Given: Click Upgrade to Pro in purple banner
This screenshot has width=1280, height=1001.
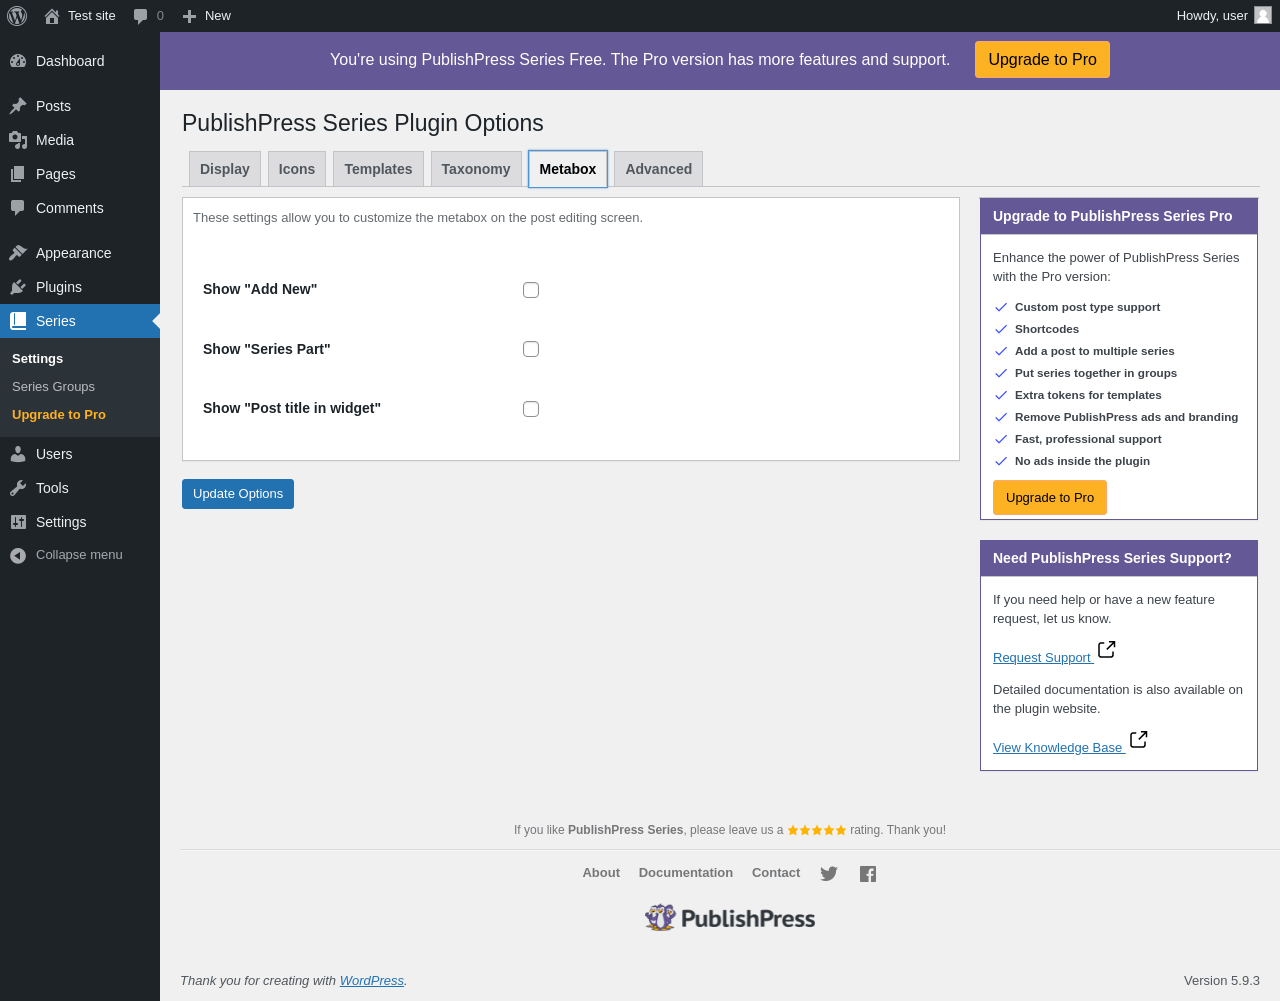Looking at the screenshot, I should point(1042,60).
